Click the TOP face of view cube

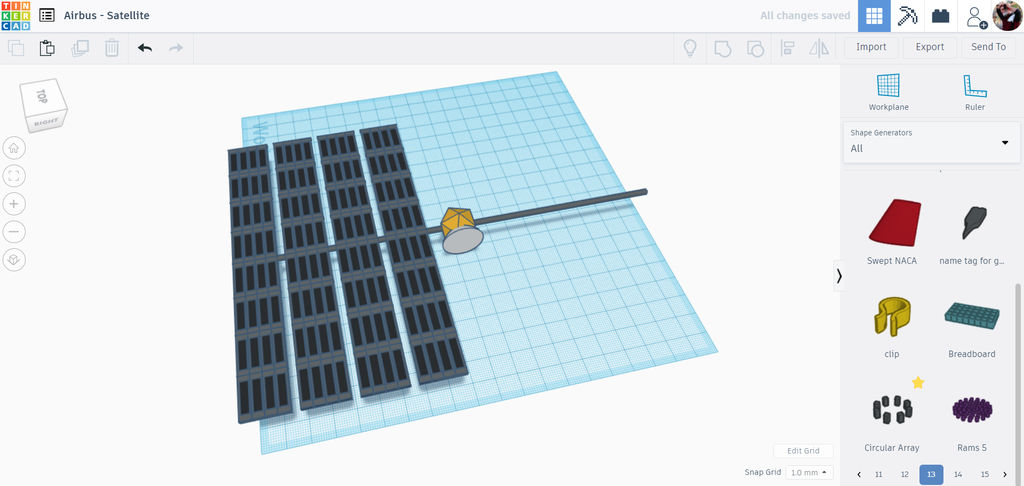pyautogui.click(x=42, y=97)
